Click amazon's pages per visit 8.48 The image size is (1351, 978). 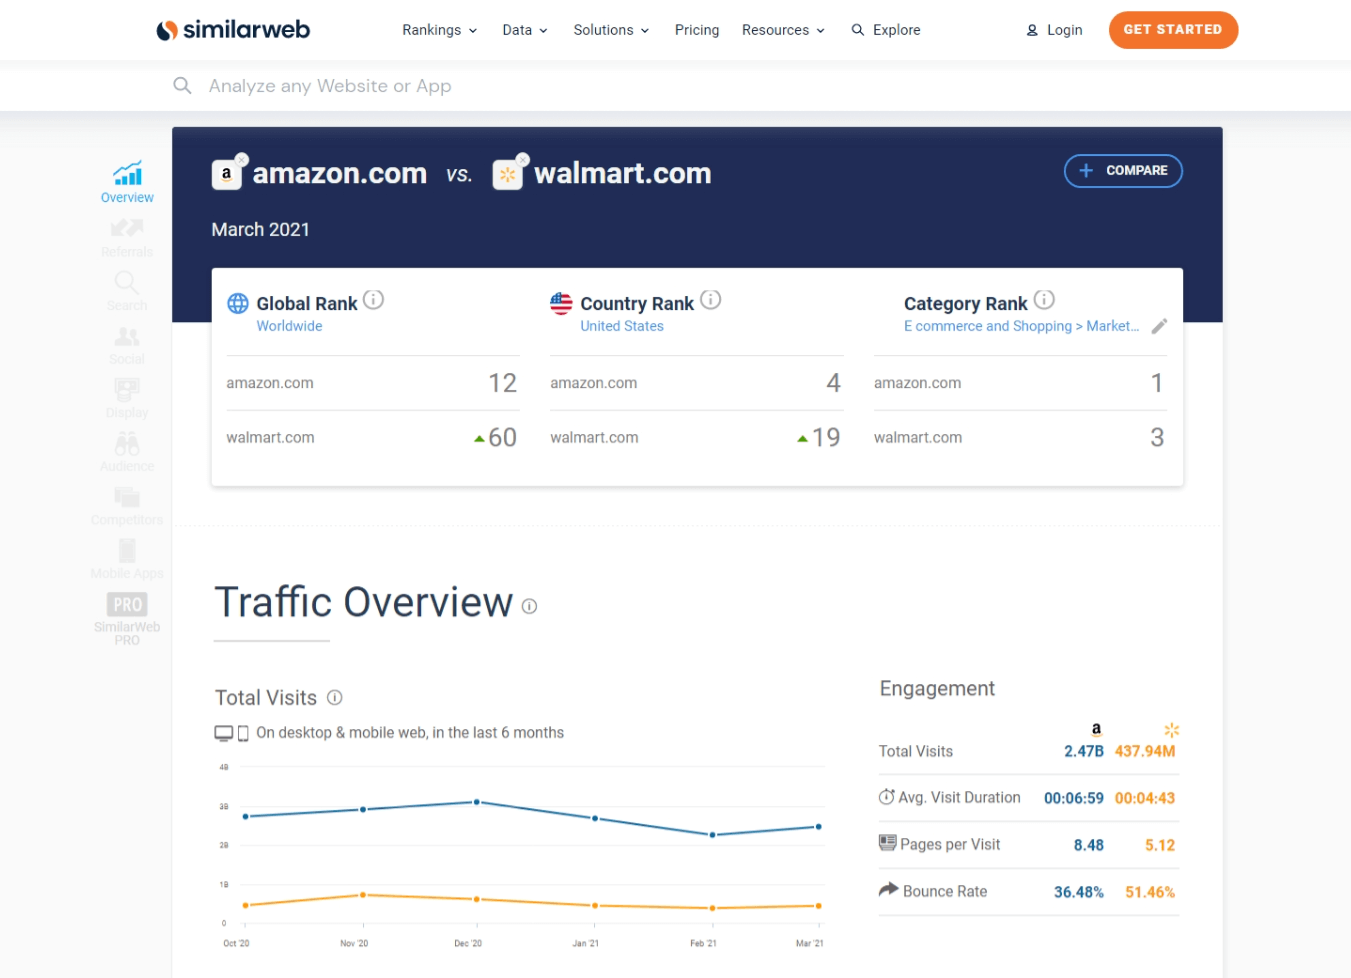(x=1089, y=845)
